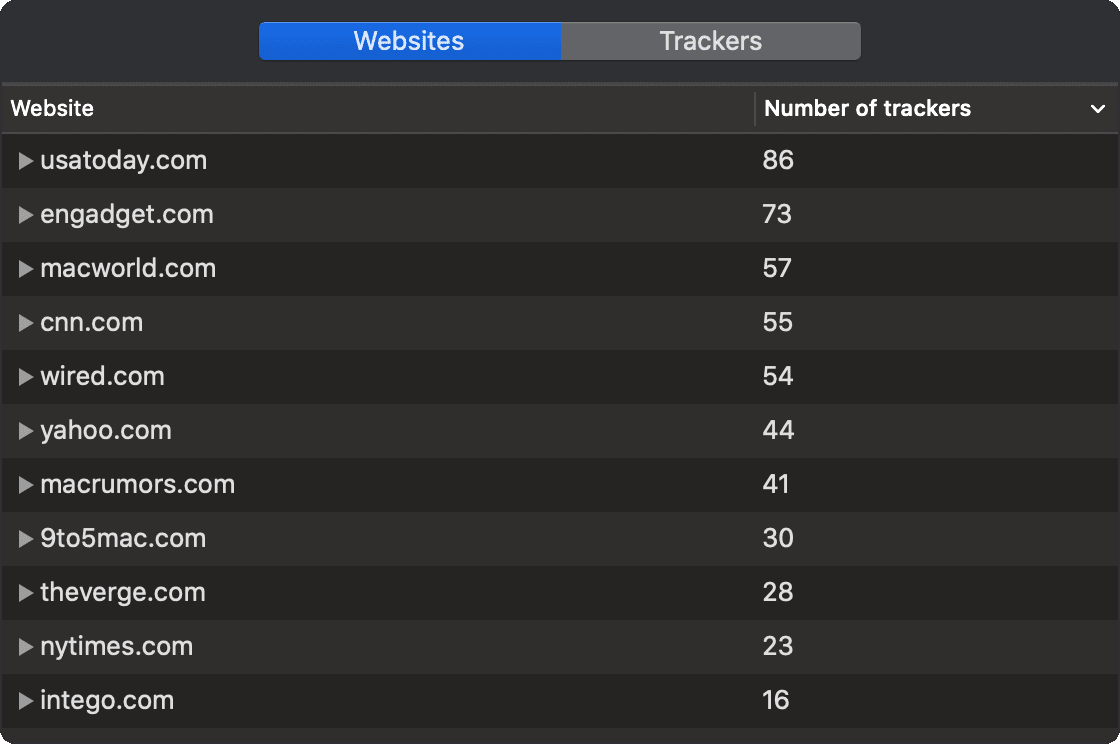Expand the cnn.com tracker list

(x=26, y=323)
